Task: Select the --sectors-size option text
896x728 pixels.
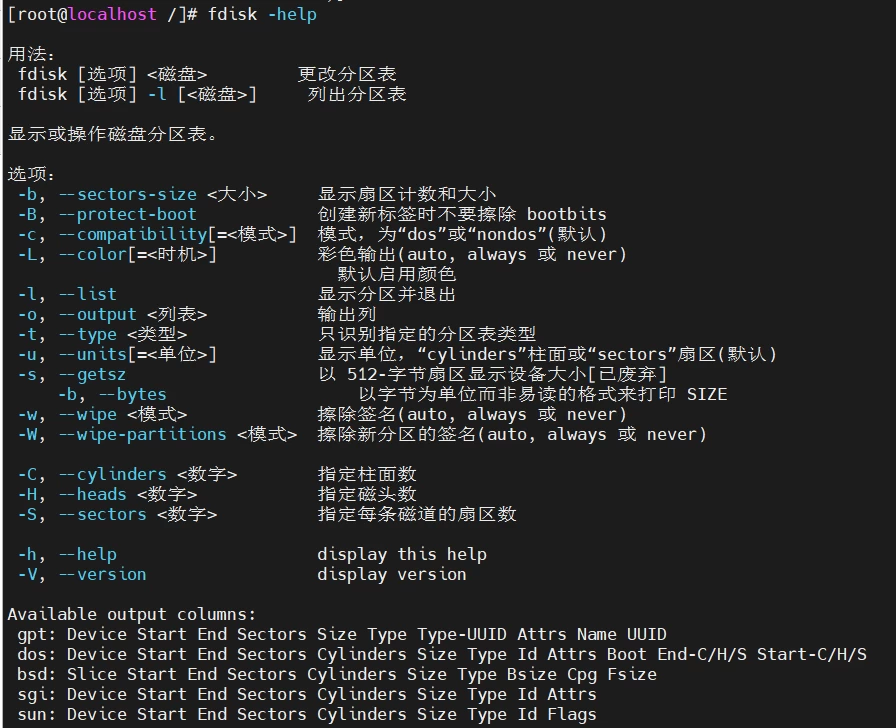Action: pyautogui.click(x=128, y=194)
